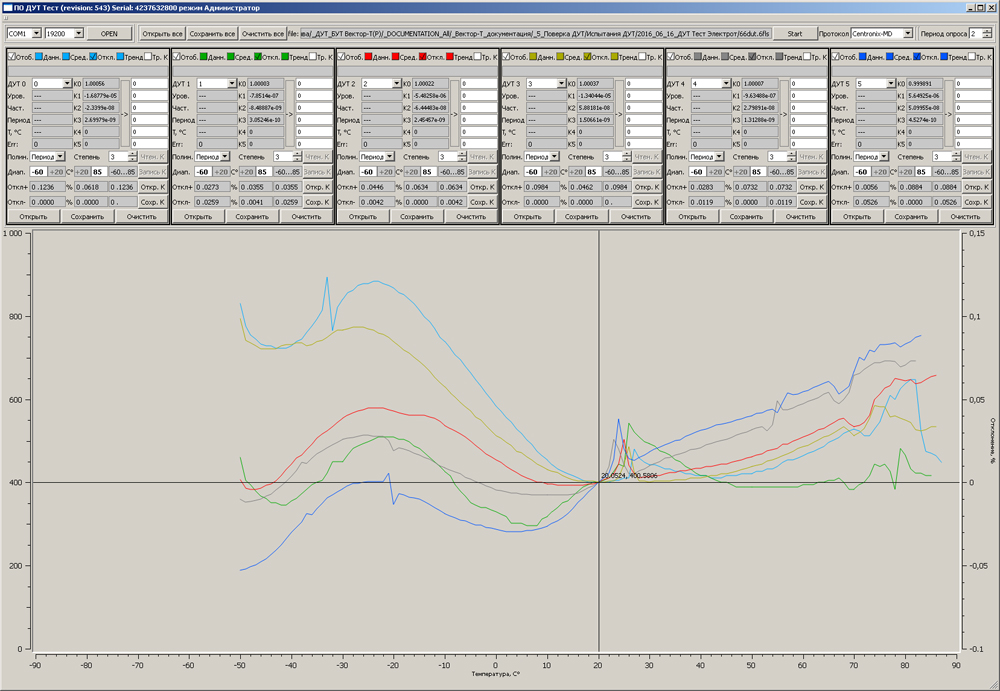Click the -60...85 range button in ДУТ 4 panel
The width and height of the screenshot is (1000, 691).
[784, 172]
